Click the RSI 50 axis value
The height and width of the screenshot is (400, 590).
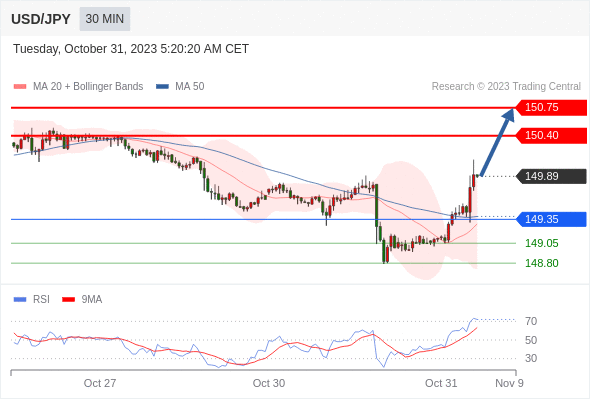tap(531, 340)
